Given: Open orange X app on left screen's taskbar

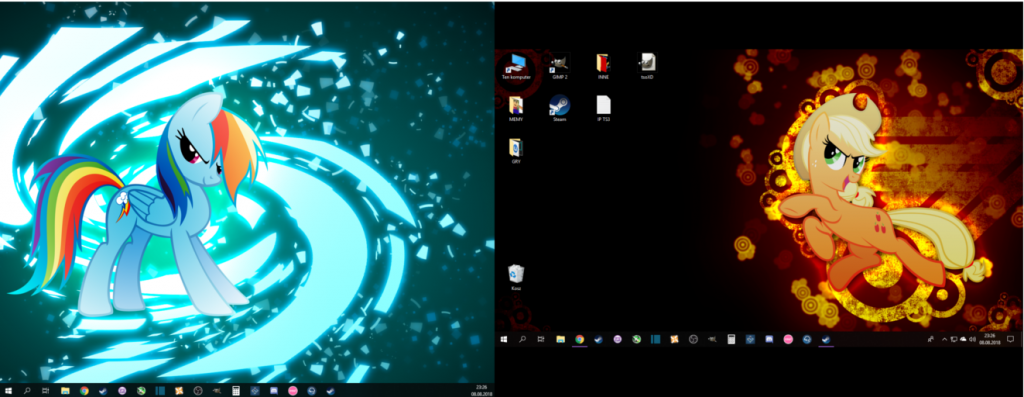Looking at the screenshot, I should (x=179, y=390).
